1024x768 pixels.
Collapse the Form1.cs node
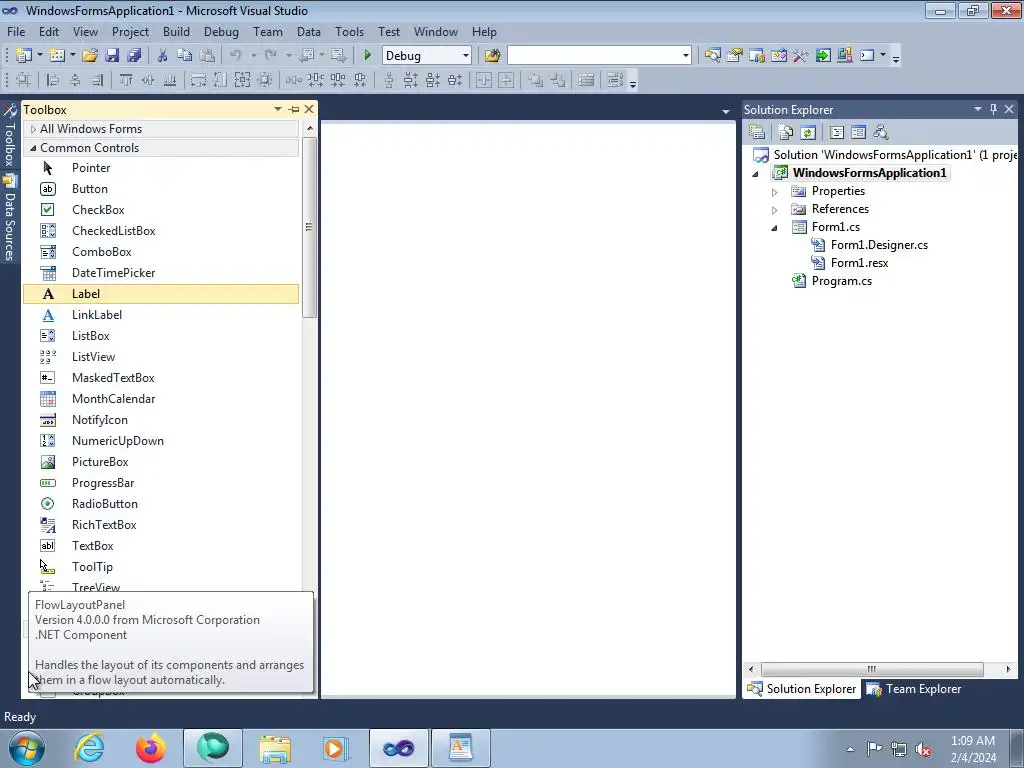[x=775, y=228]
